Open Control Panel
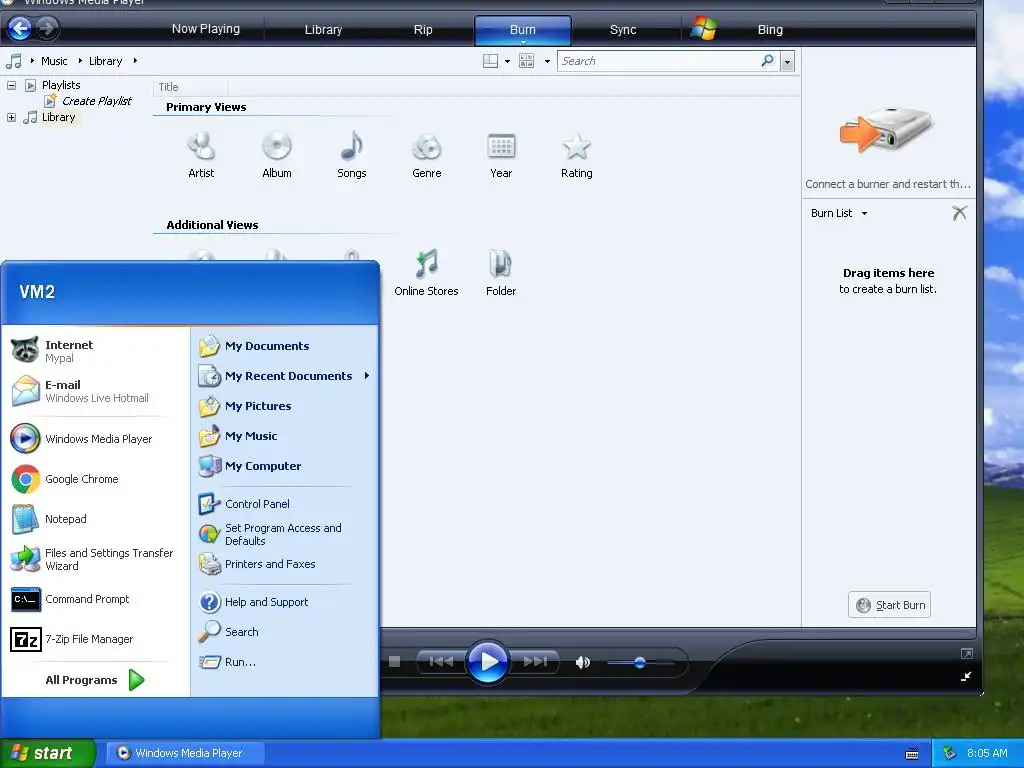 tap(285, 504)
